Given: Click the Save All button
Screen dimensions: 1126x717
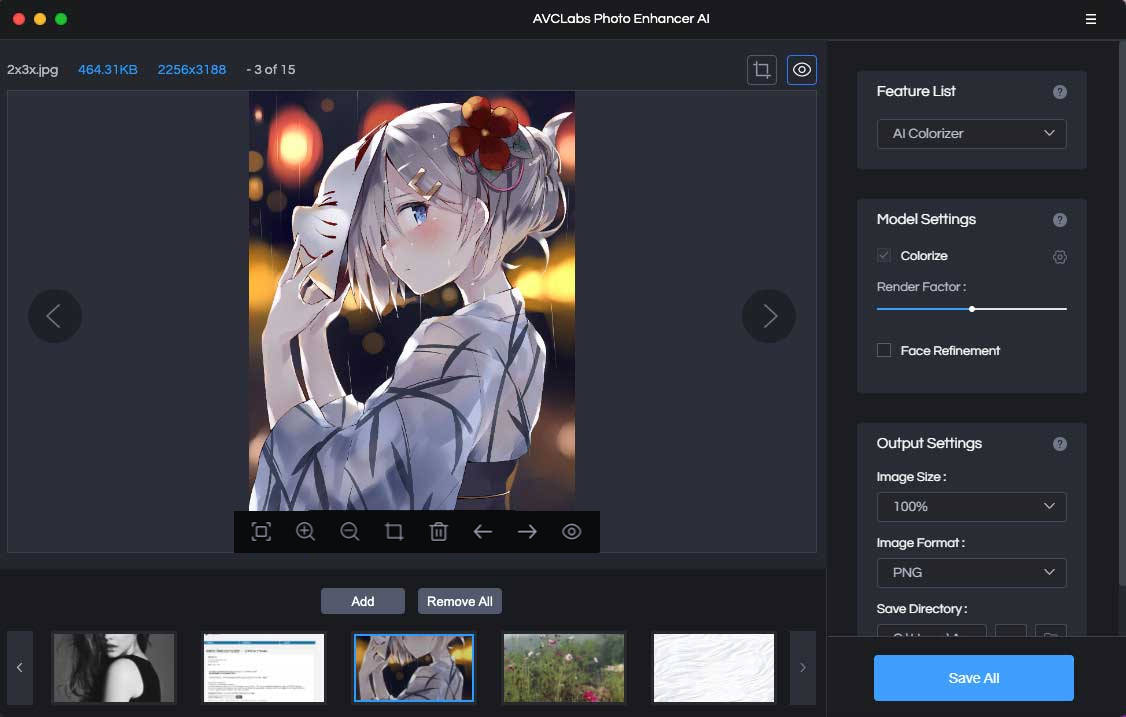Looking at the screenshot, I should (974, 677).
